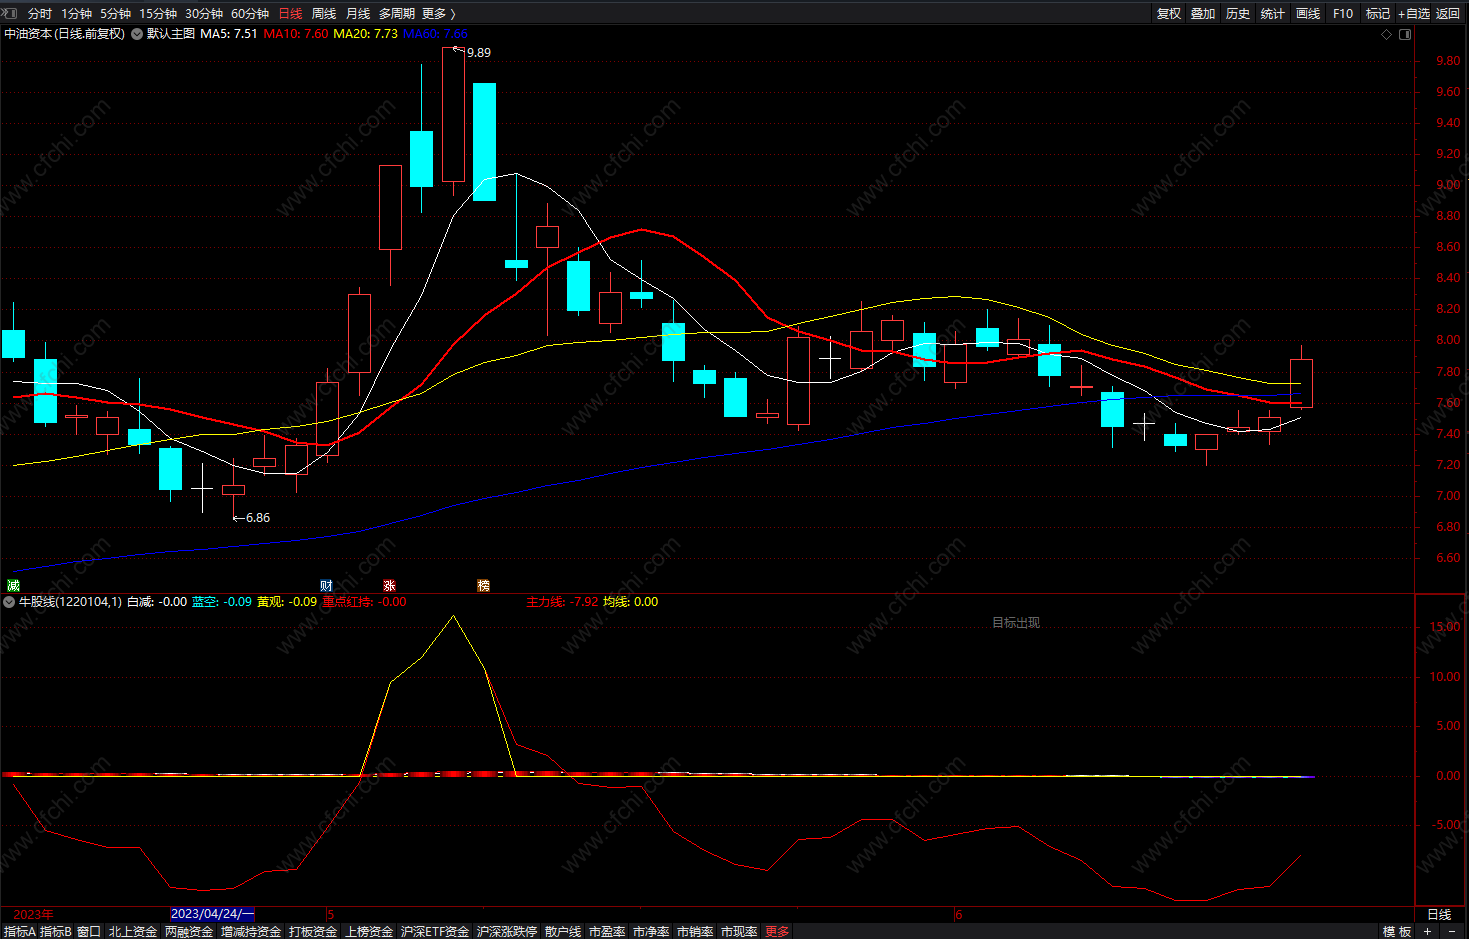
Task: Zoom in with the plus icon
Action: 1428,931
